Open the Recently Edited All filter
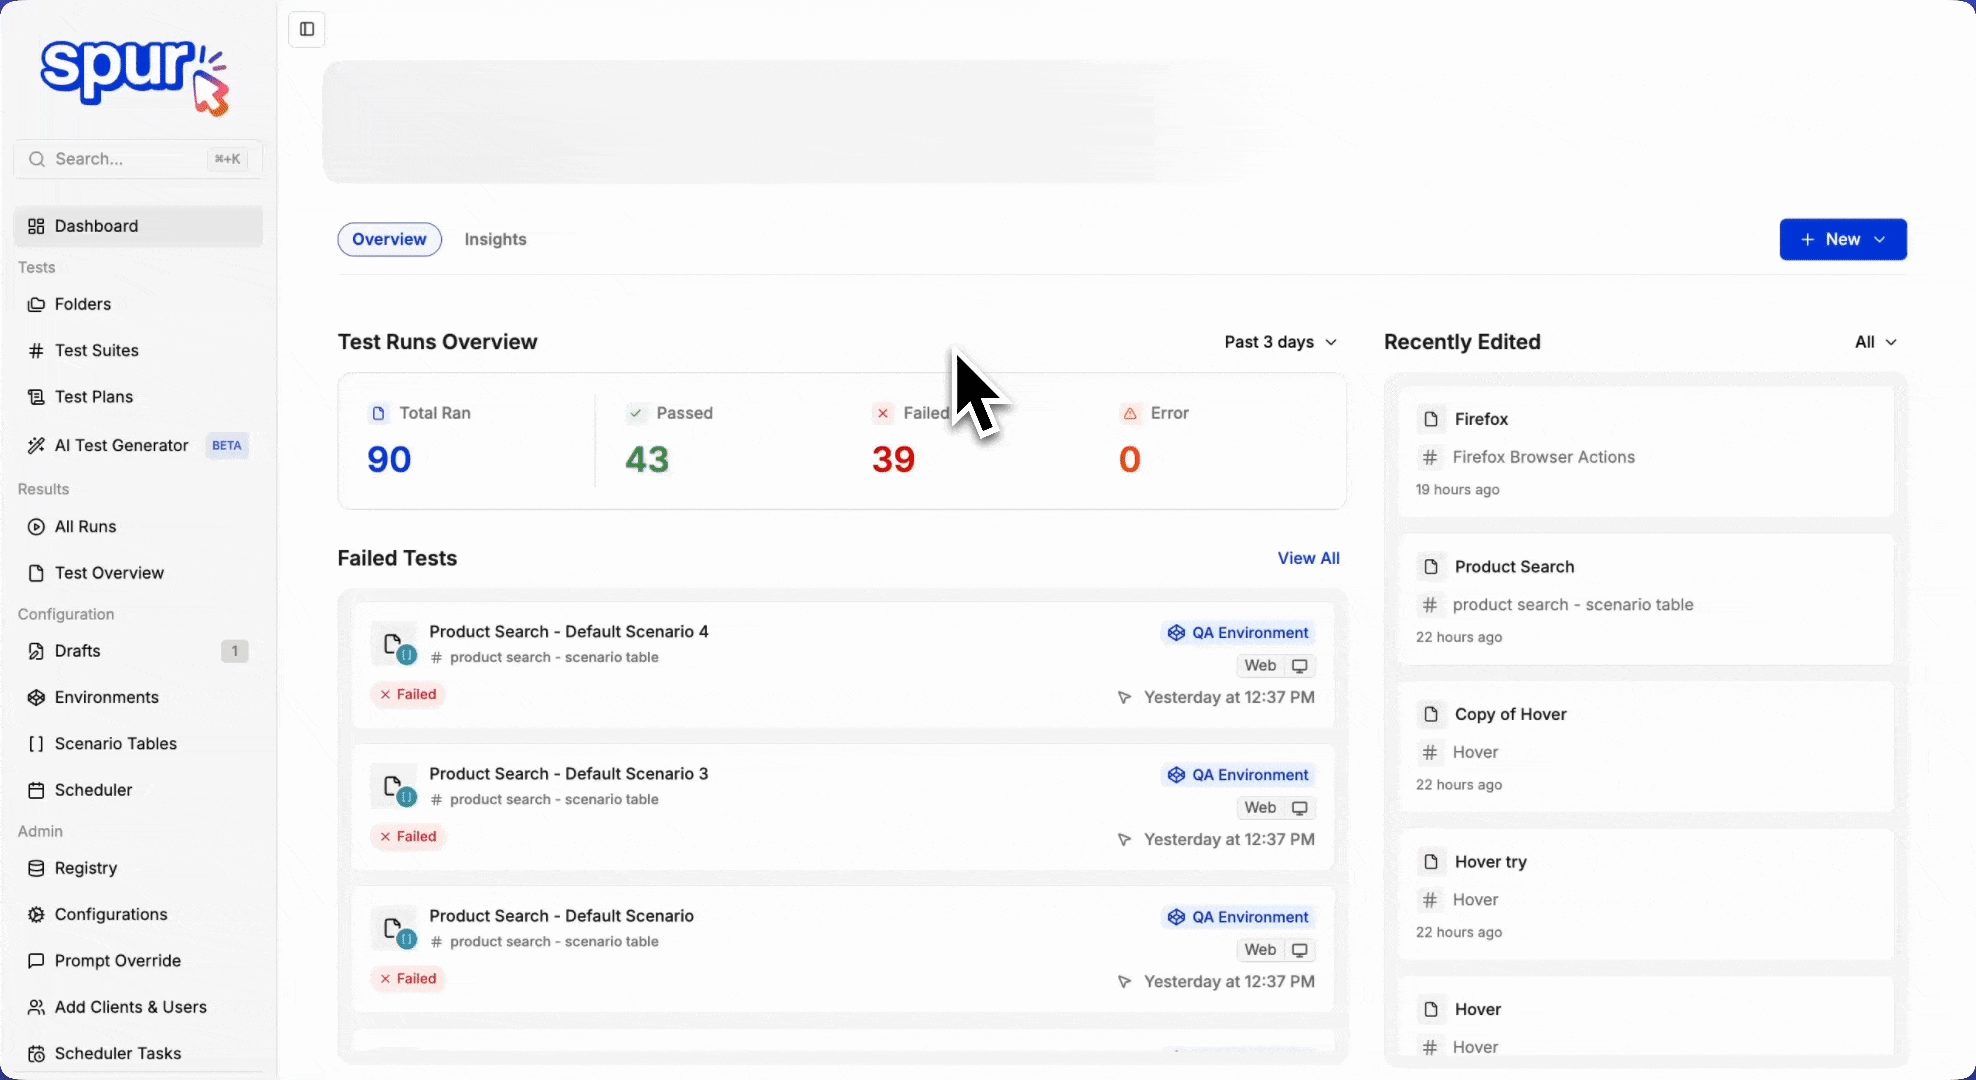This screenshot has height=1080, width=1976. coord(1875,342)
